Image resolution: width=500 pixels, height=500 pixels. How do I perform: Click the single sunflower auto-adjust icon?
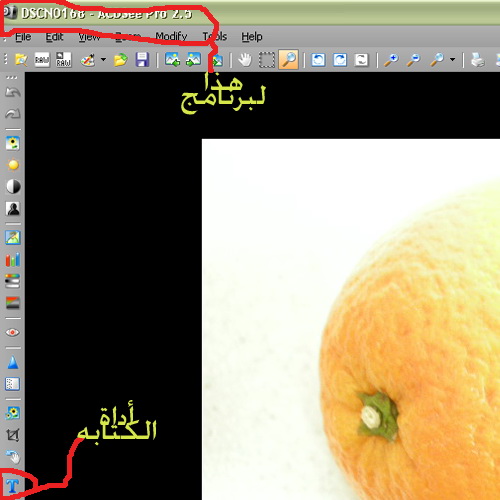(13, 144)
